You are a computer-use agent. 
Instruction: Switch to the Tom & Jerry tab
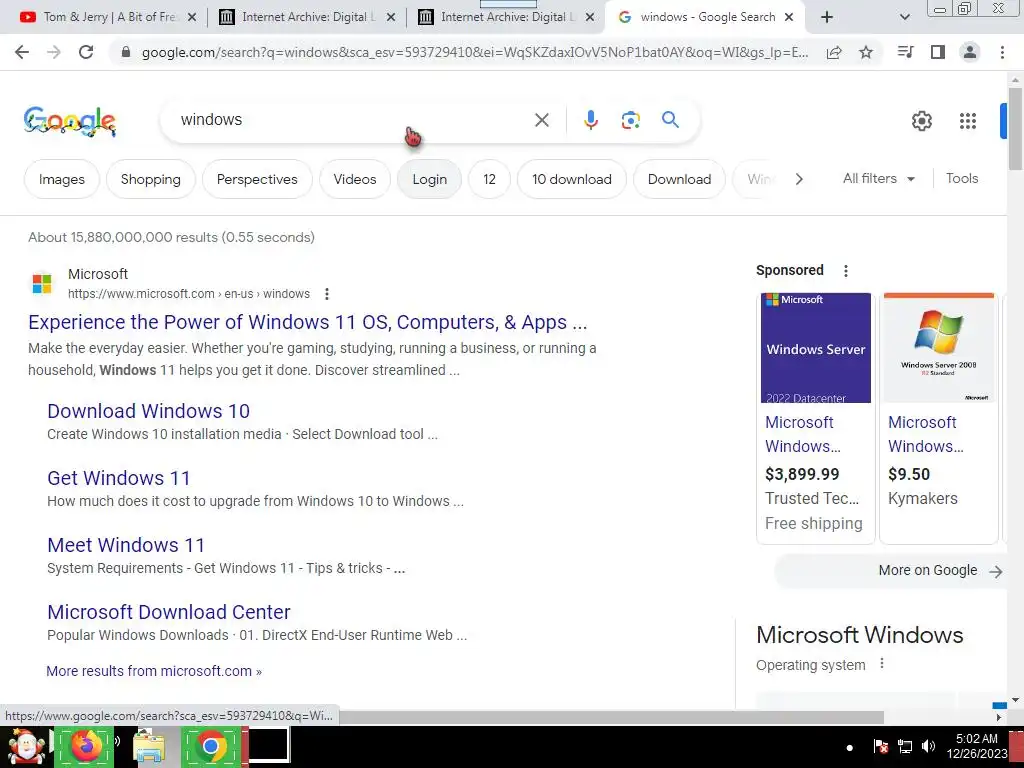pyautogui.click(x=108, y=18)
